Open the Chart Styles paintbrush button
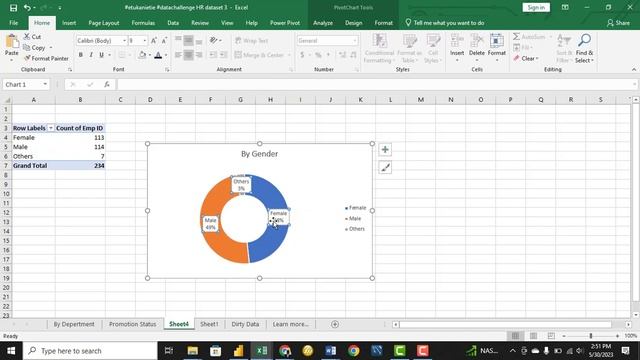Image resolution: width=640 pixels, height=360 pixels. click(x=385, y=167)
